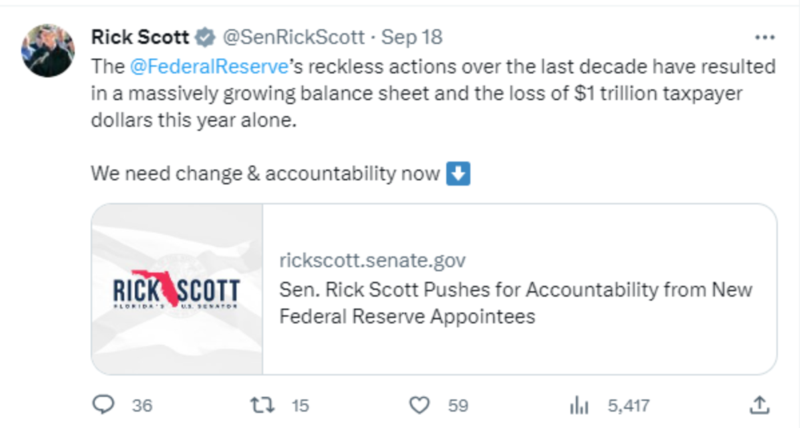Click the share upload icon
The height and width of the screenshot is (428, 800).
point(759,405)
